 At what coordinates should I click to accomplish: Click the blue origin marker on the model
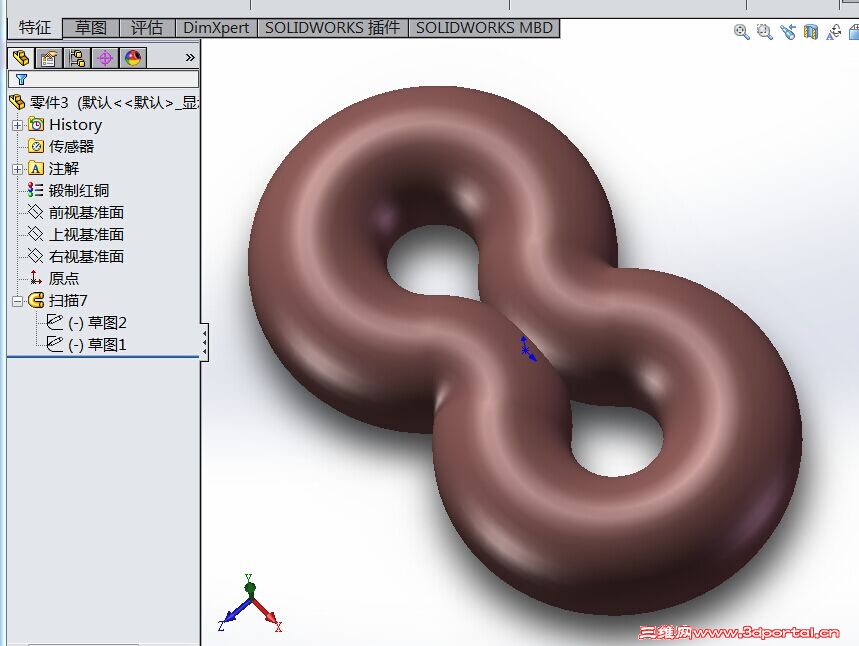[x=527, y=349]
